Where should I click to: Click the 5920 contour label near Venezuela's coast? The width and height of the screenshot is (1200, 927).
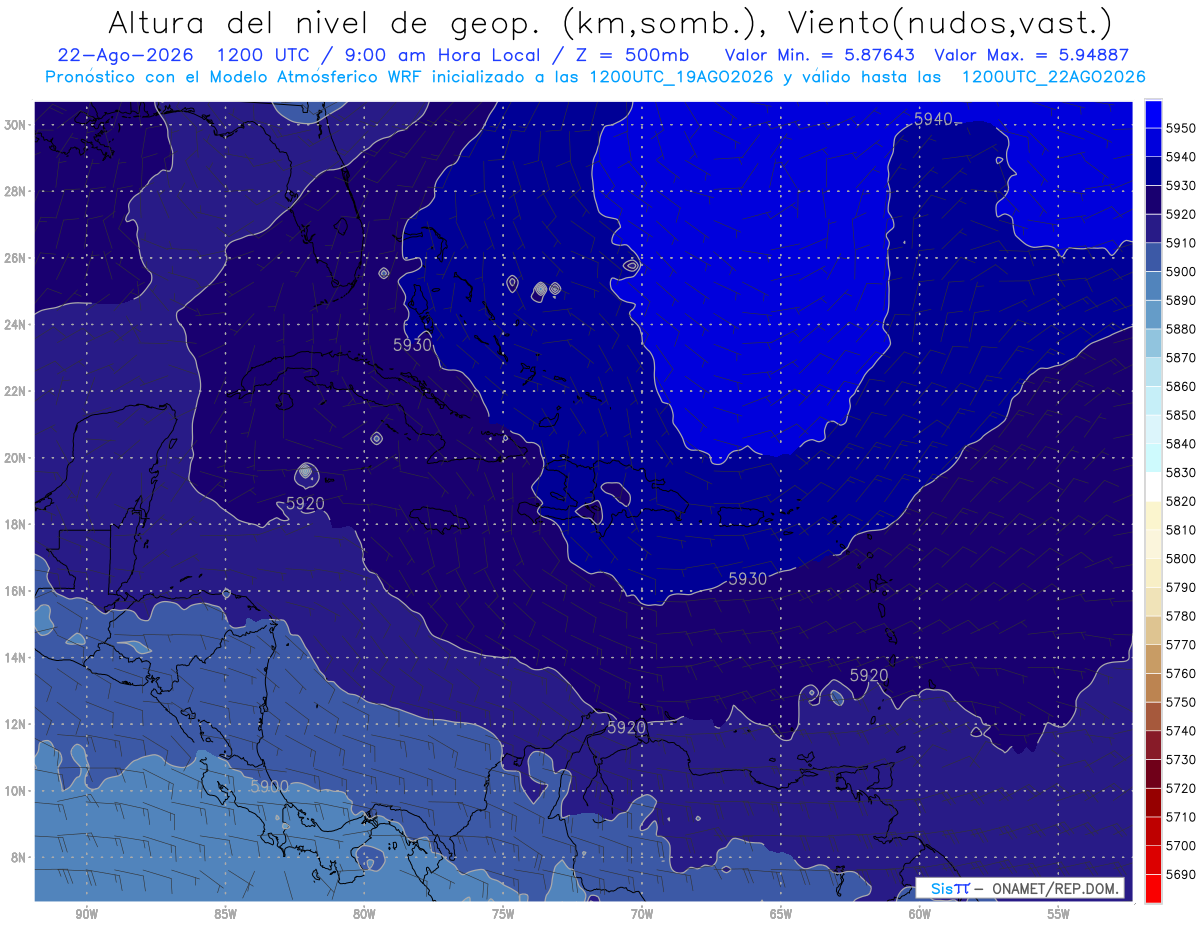click(x=626, y=727)
